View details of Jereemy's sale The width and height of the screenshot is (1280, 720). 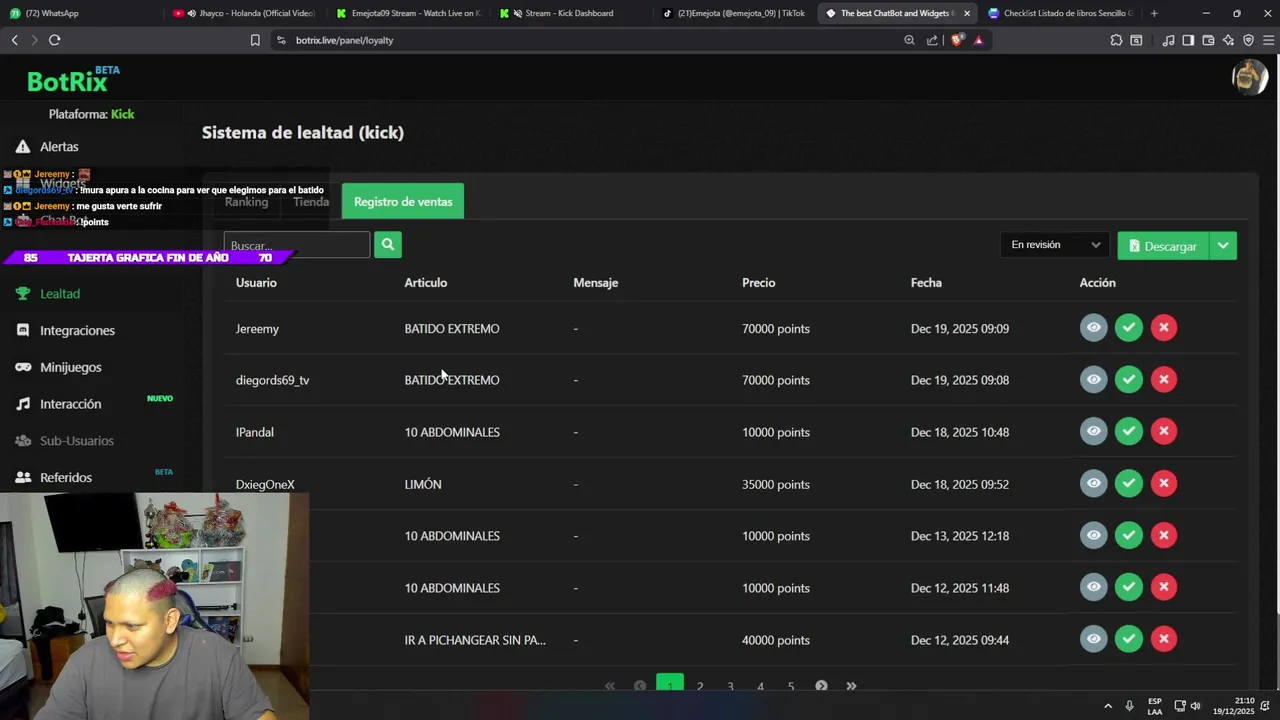(x=1094, y=328)
